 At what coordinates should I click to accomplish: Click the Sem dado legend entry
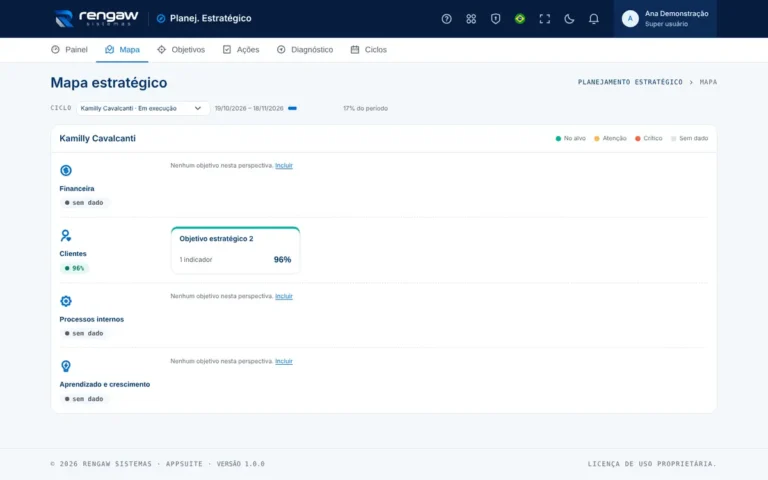click(x=689, y=139)
